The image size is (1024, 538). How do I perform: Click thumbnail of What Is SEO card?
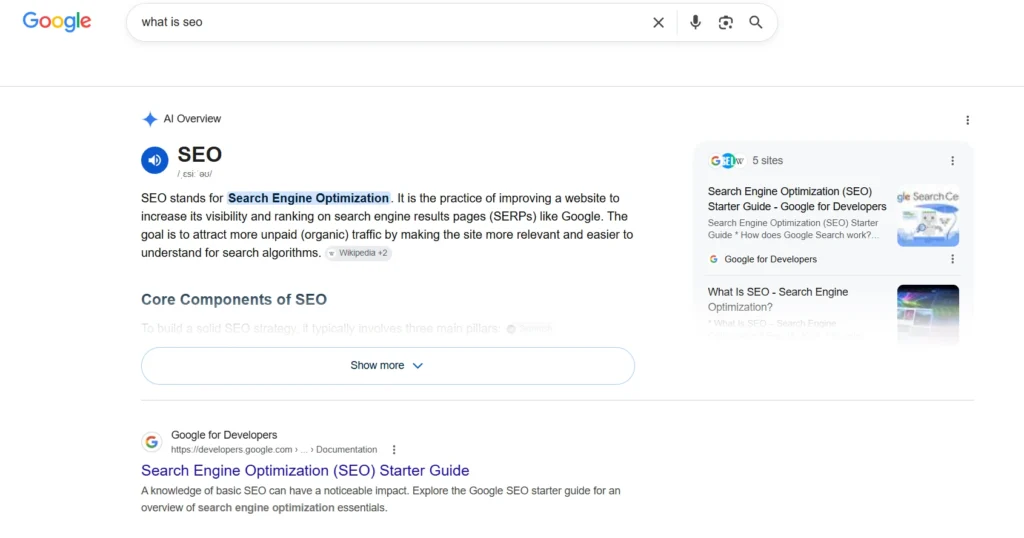(x=928, y=313)
